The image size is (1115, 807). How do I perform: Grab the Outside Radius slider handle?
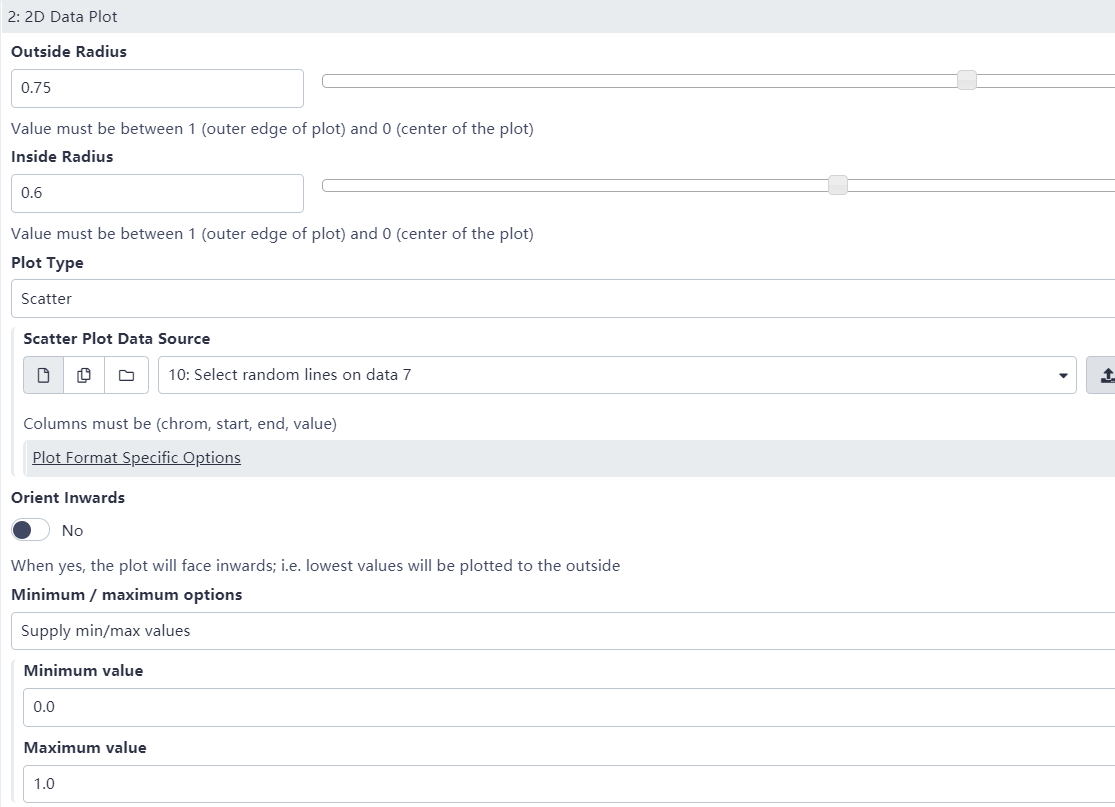tap(966, 81)
